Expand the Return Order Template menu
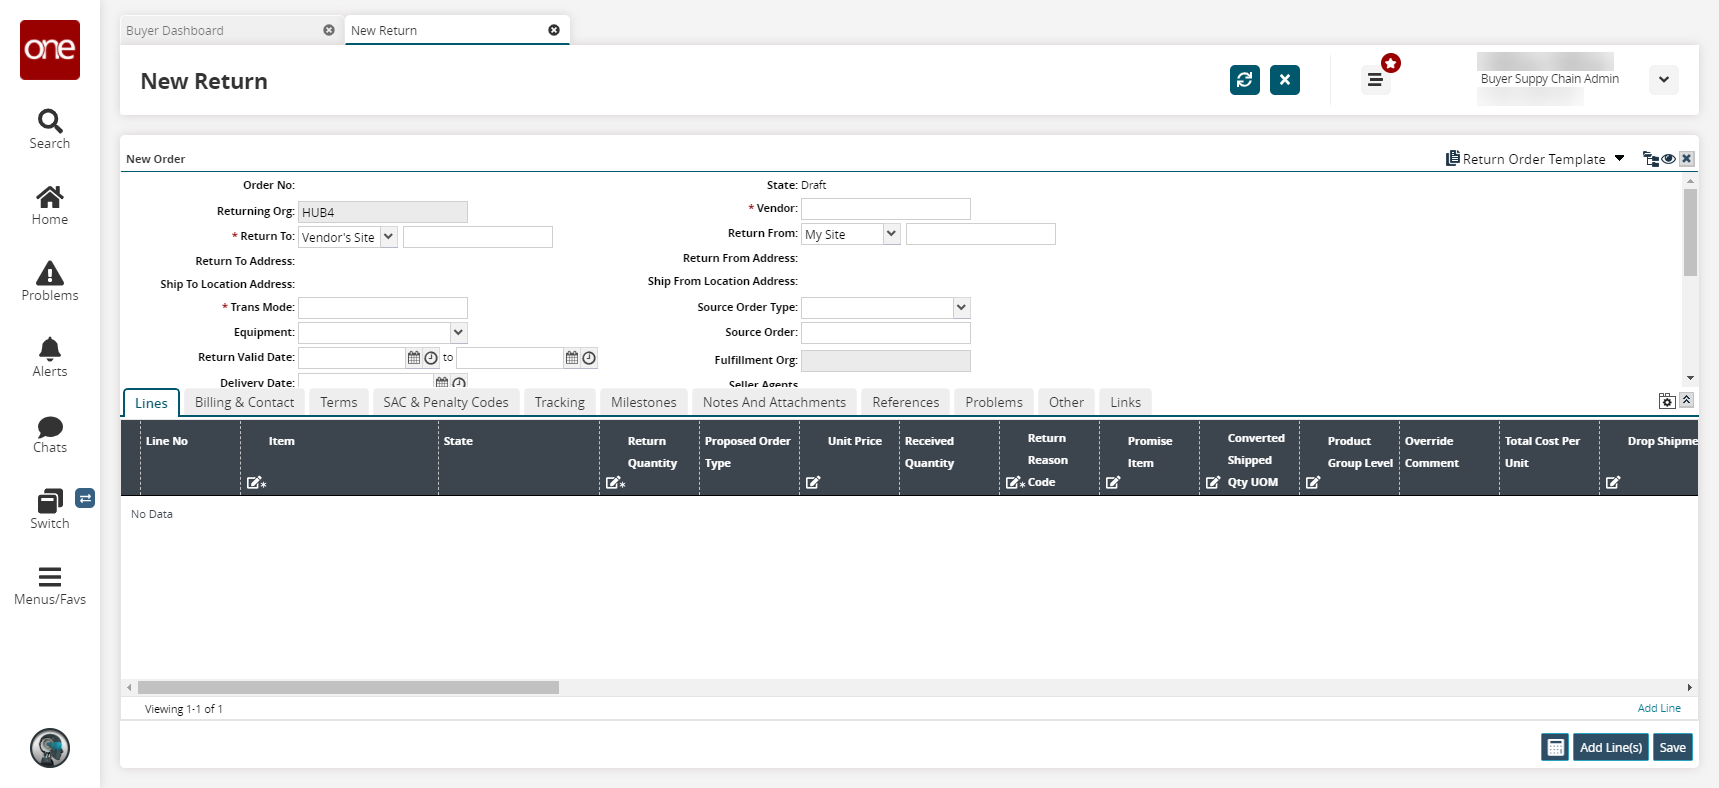 pos(1619,159)
